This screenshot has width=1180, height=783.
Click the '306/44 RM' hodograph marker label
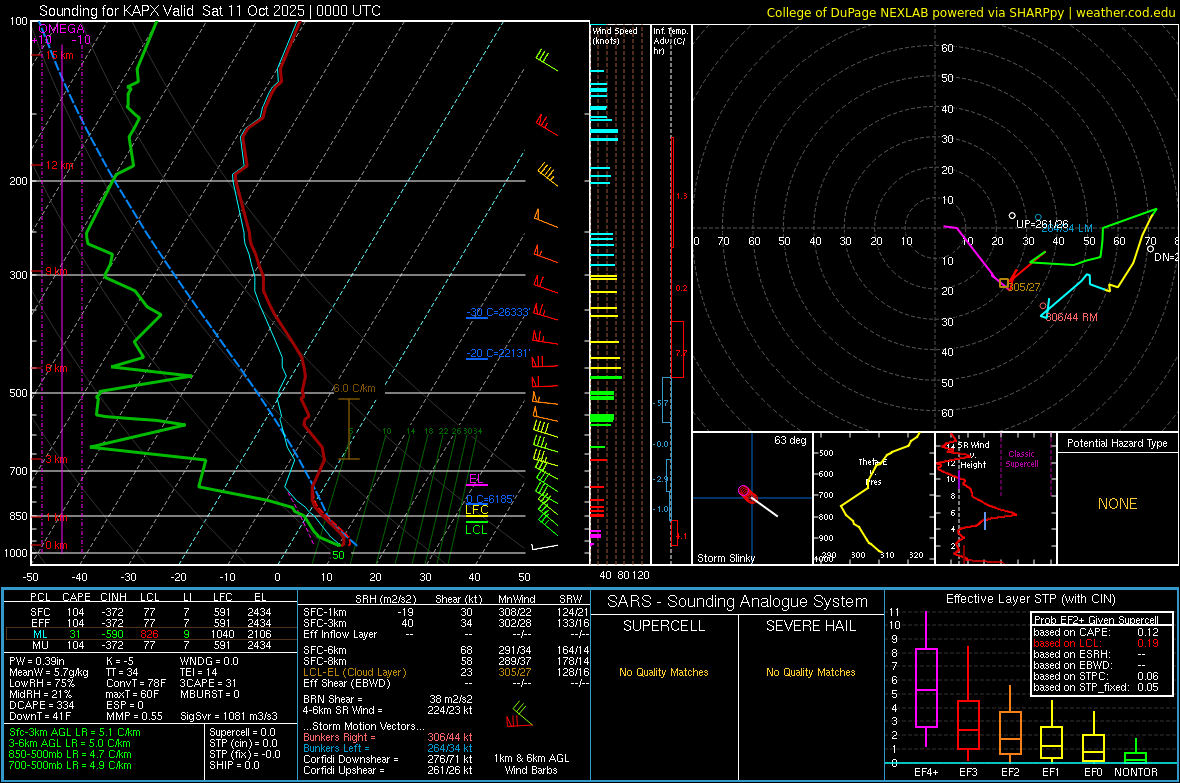click(x=1071, y=317)
